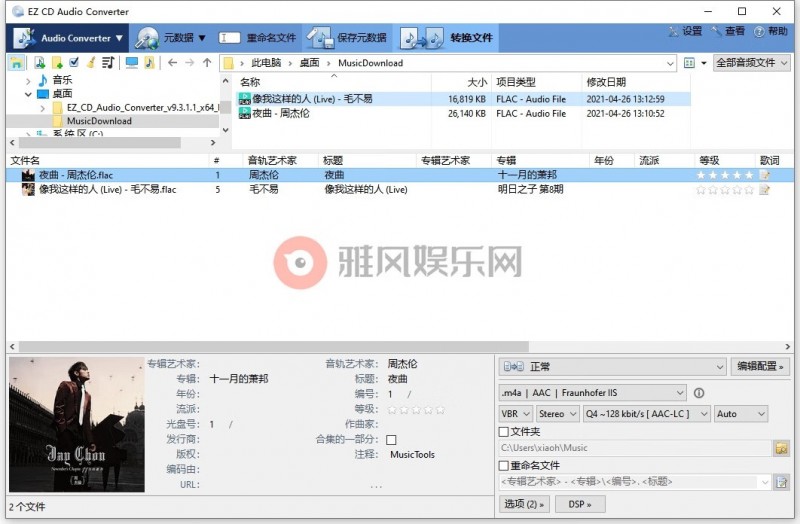The width and height of the screenshot is (800, 524).
Task: Click the browse output folder icon
Action: coord(781,448)
